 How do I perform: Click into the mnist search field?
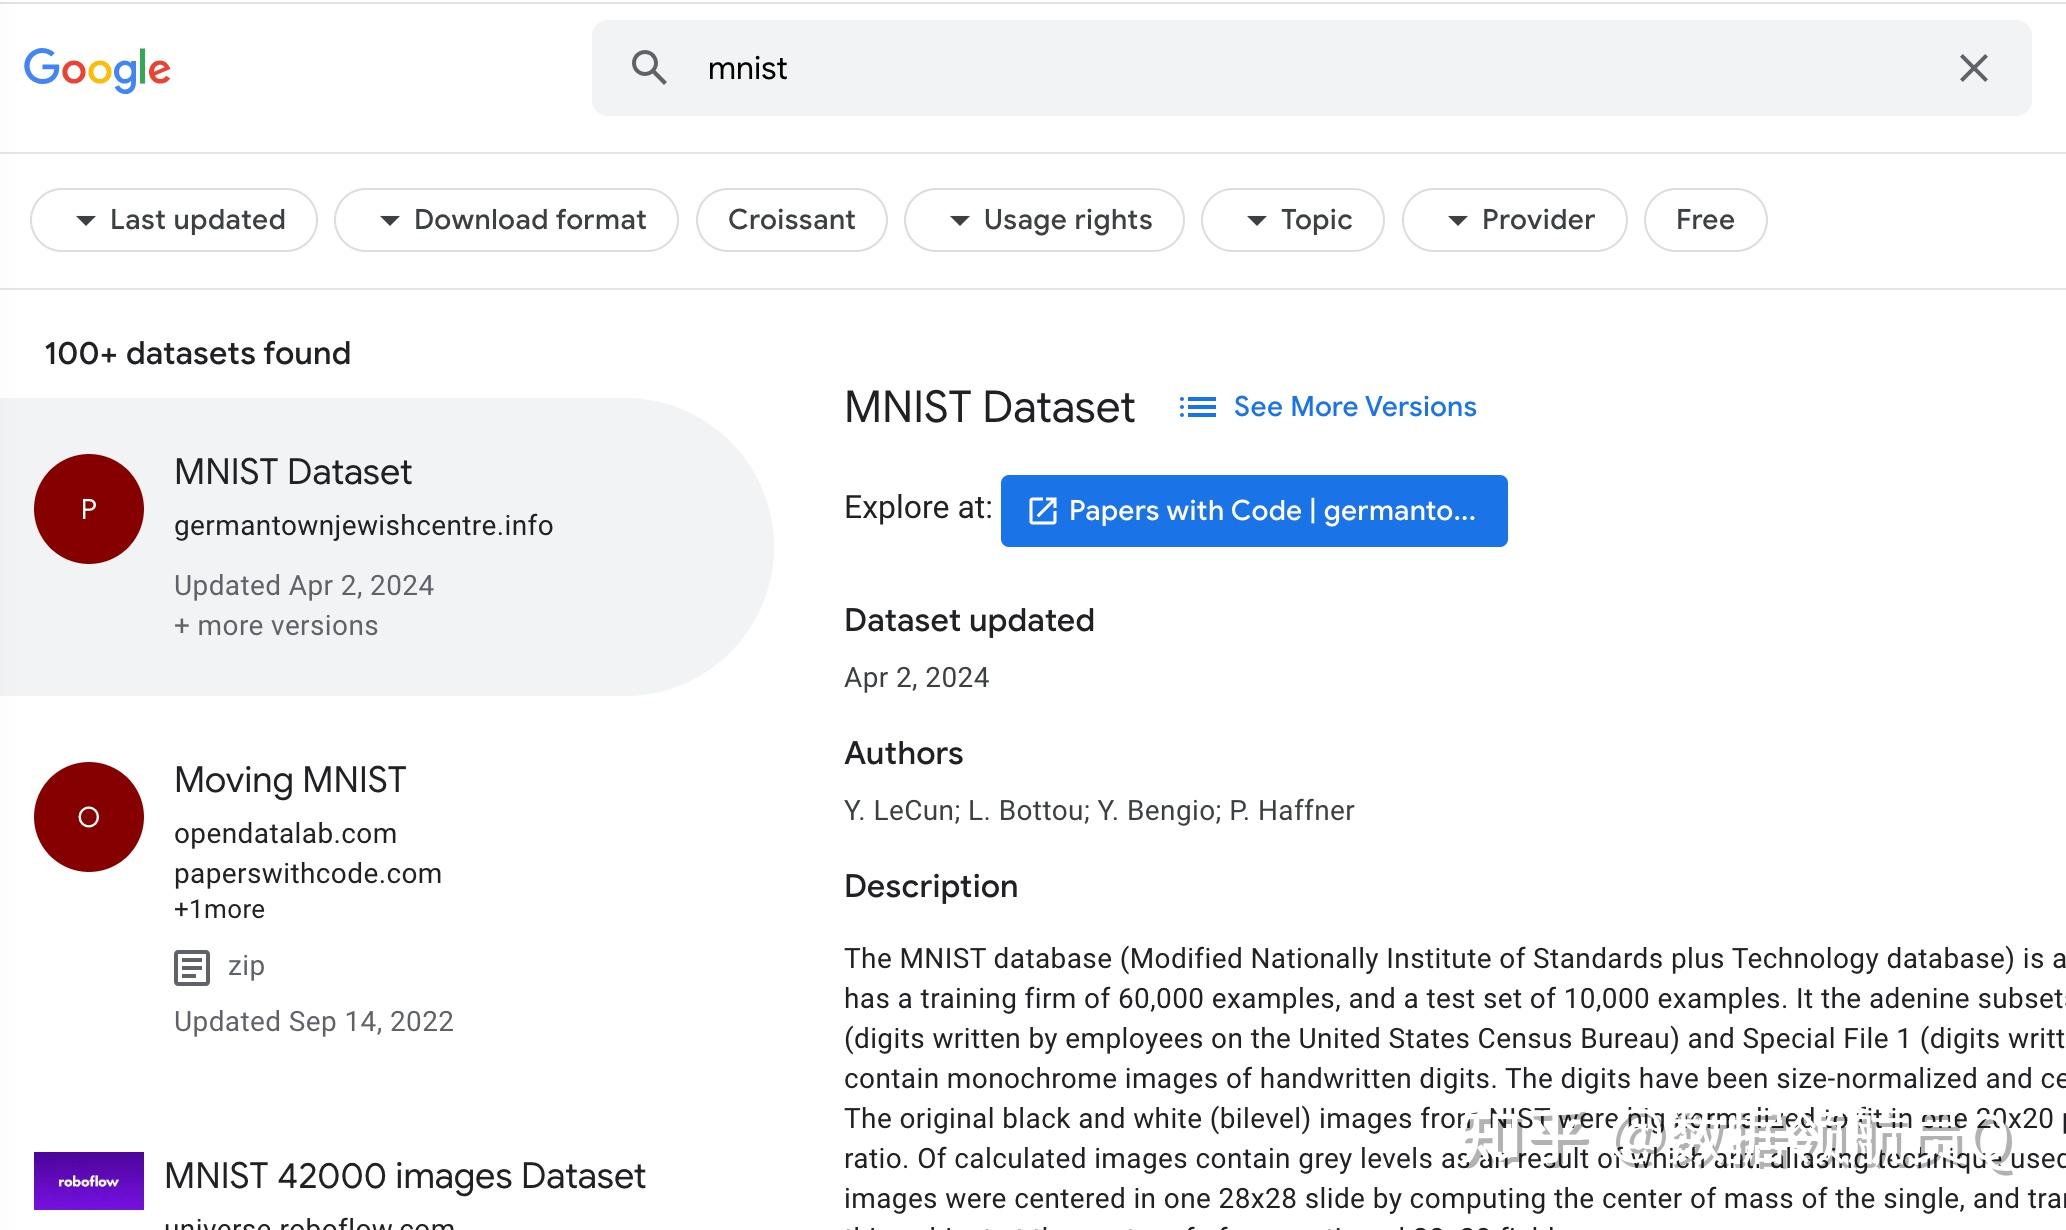1300,68
